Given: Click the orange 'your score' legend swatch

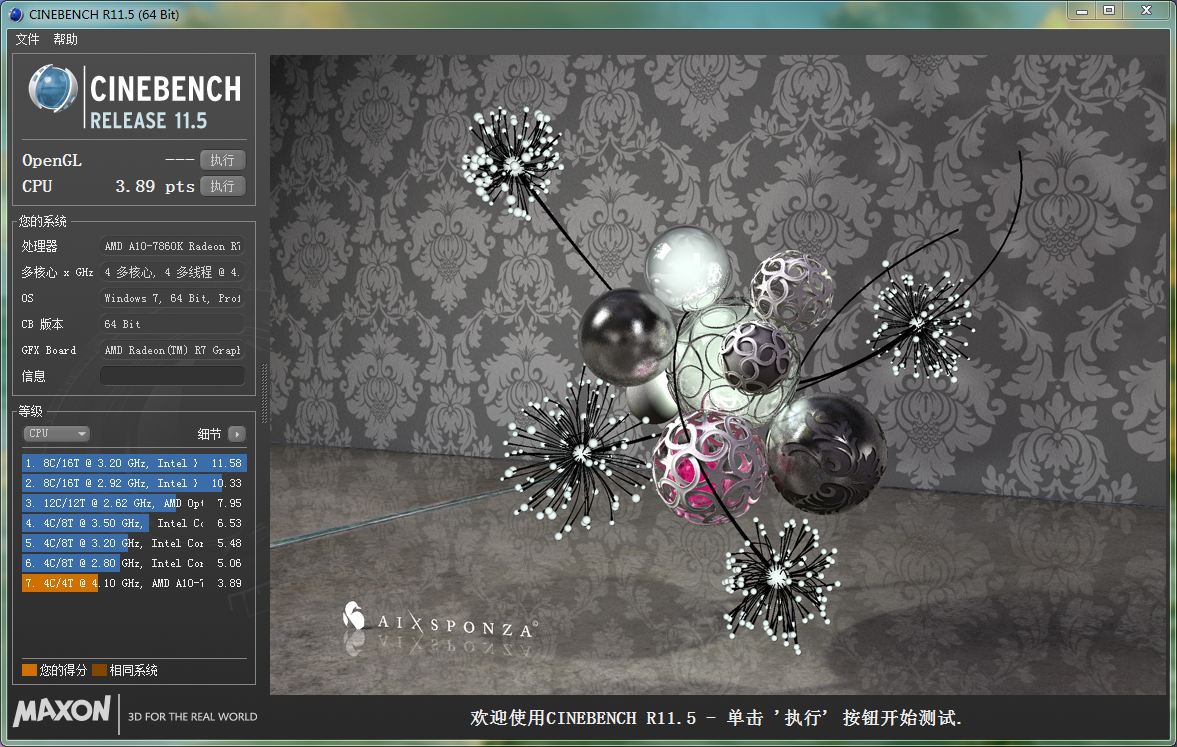Looking at the screenshot, I should (29, 670).
